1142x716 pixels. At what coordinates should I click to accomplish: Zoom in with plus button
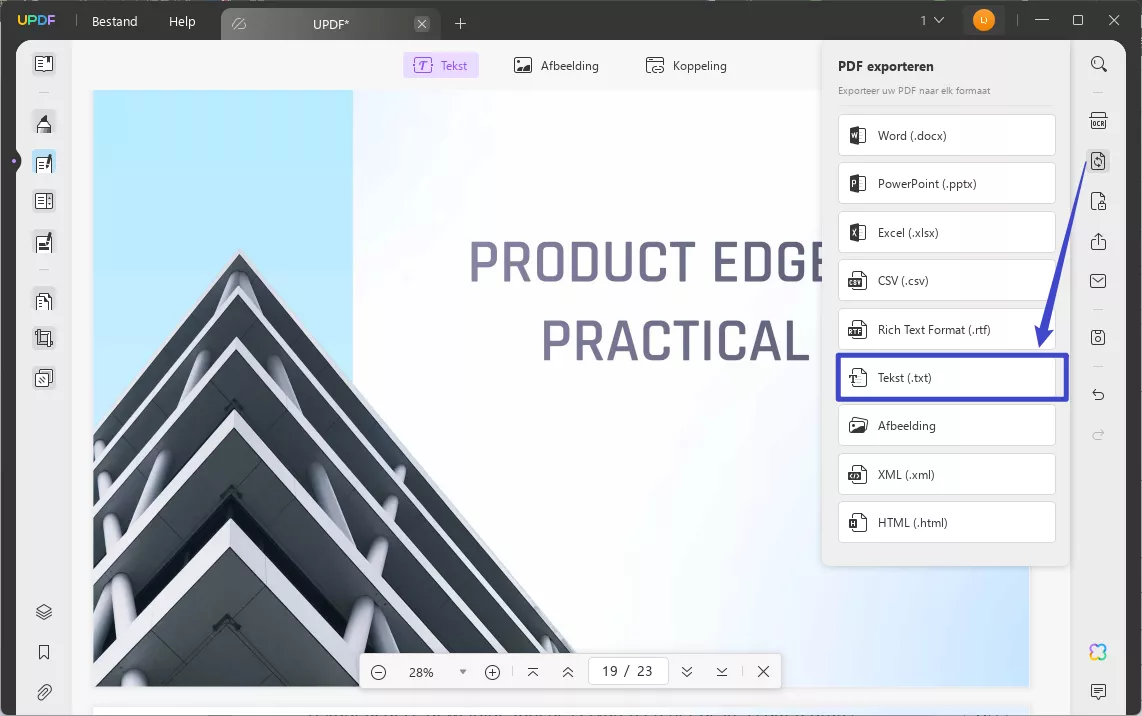[x=492, y=672]
